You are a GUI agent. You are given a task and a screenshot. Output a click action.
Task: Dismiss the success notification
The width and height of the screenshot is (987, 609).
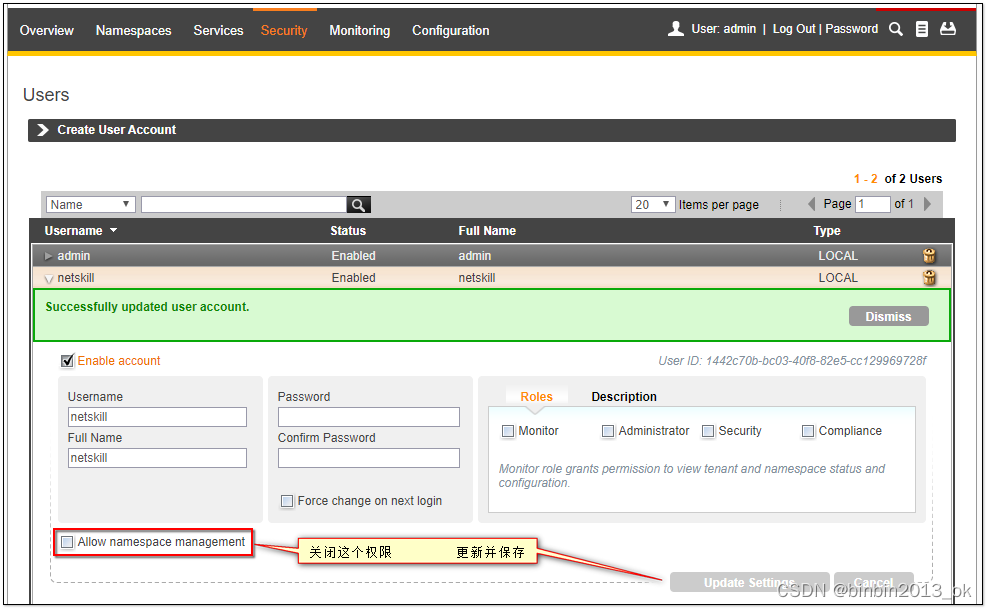coord(888,316)
